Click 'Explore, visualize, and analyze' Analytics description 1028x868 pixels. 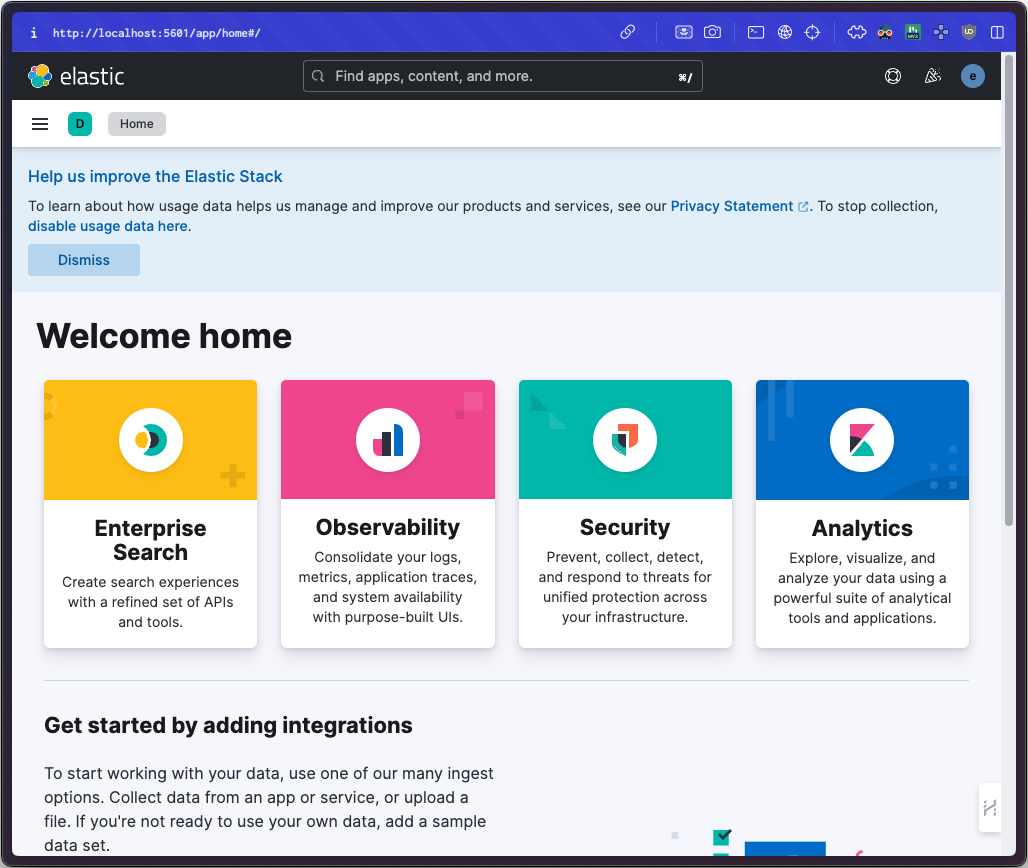(x=862, y=588)
